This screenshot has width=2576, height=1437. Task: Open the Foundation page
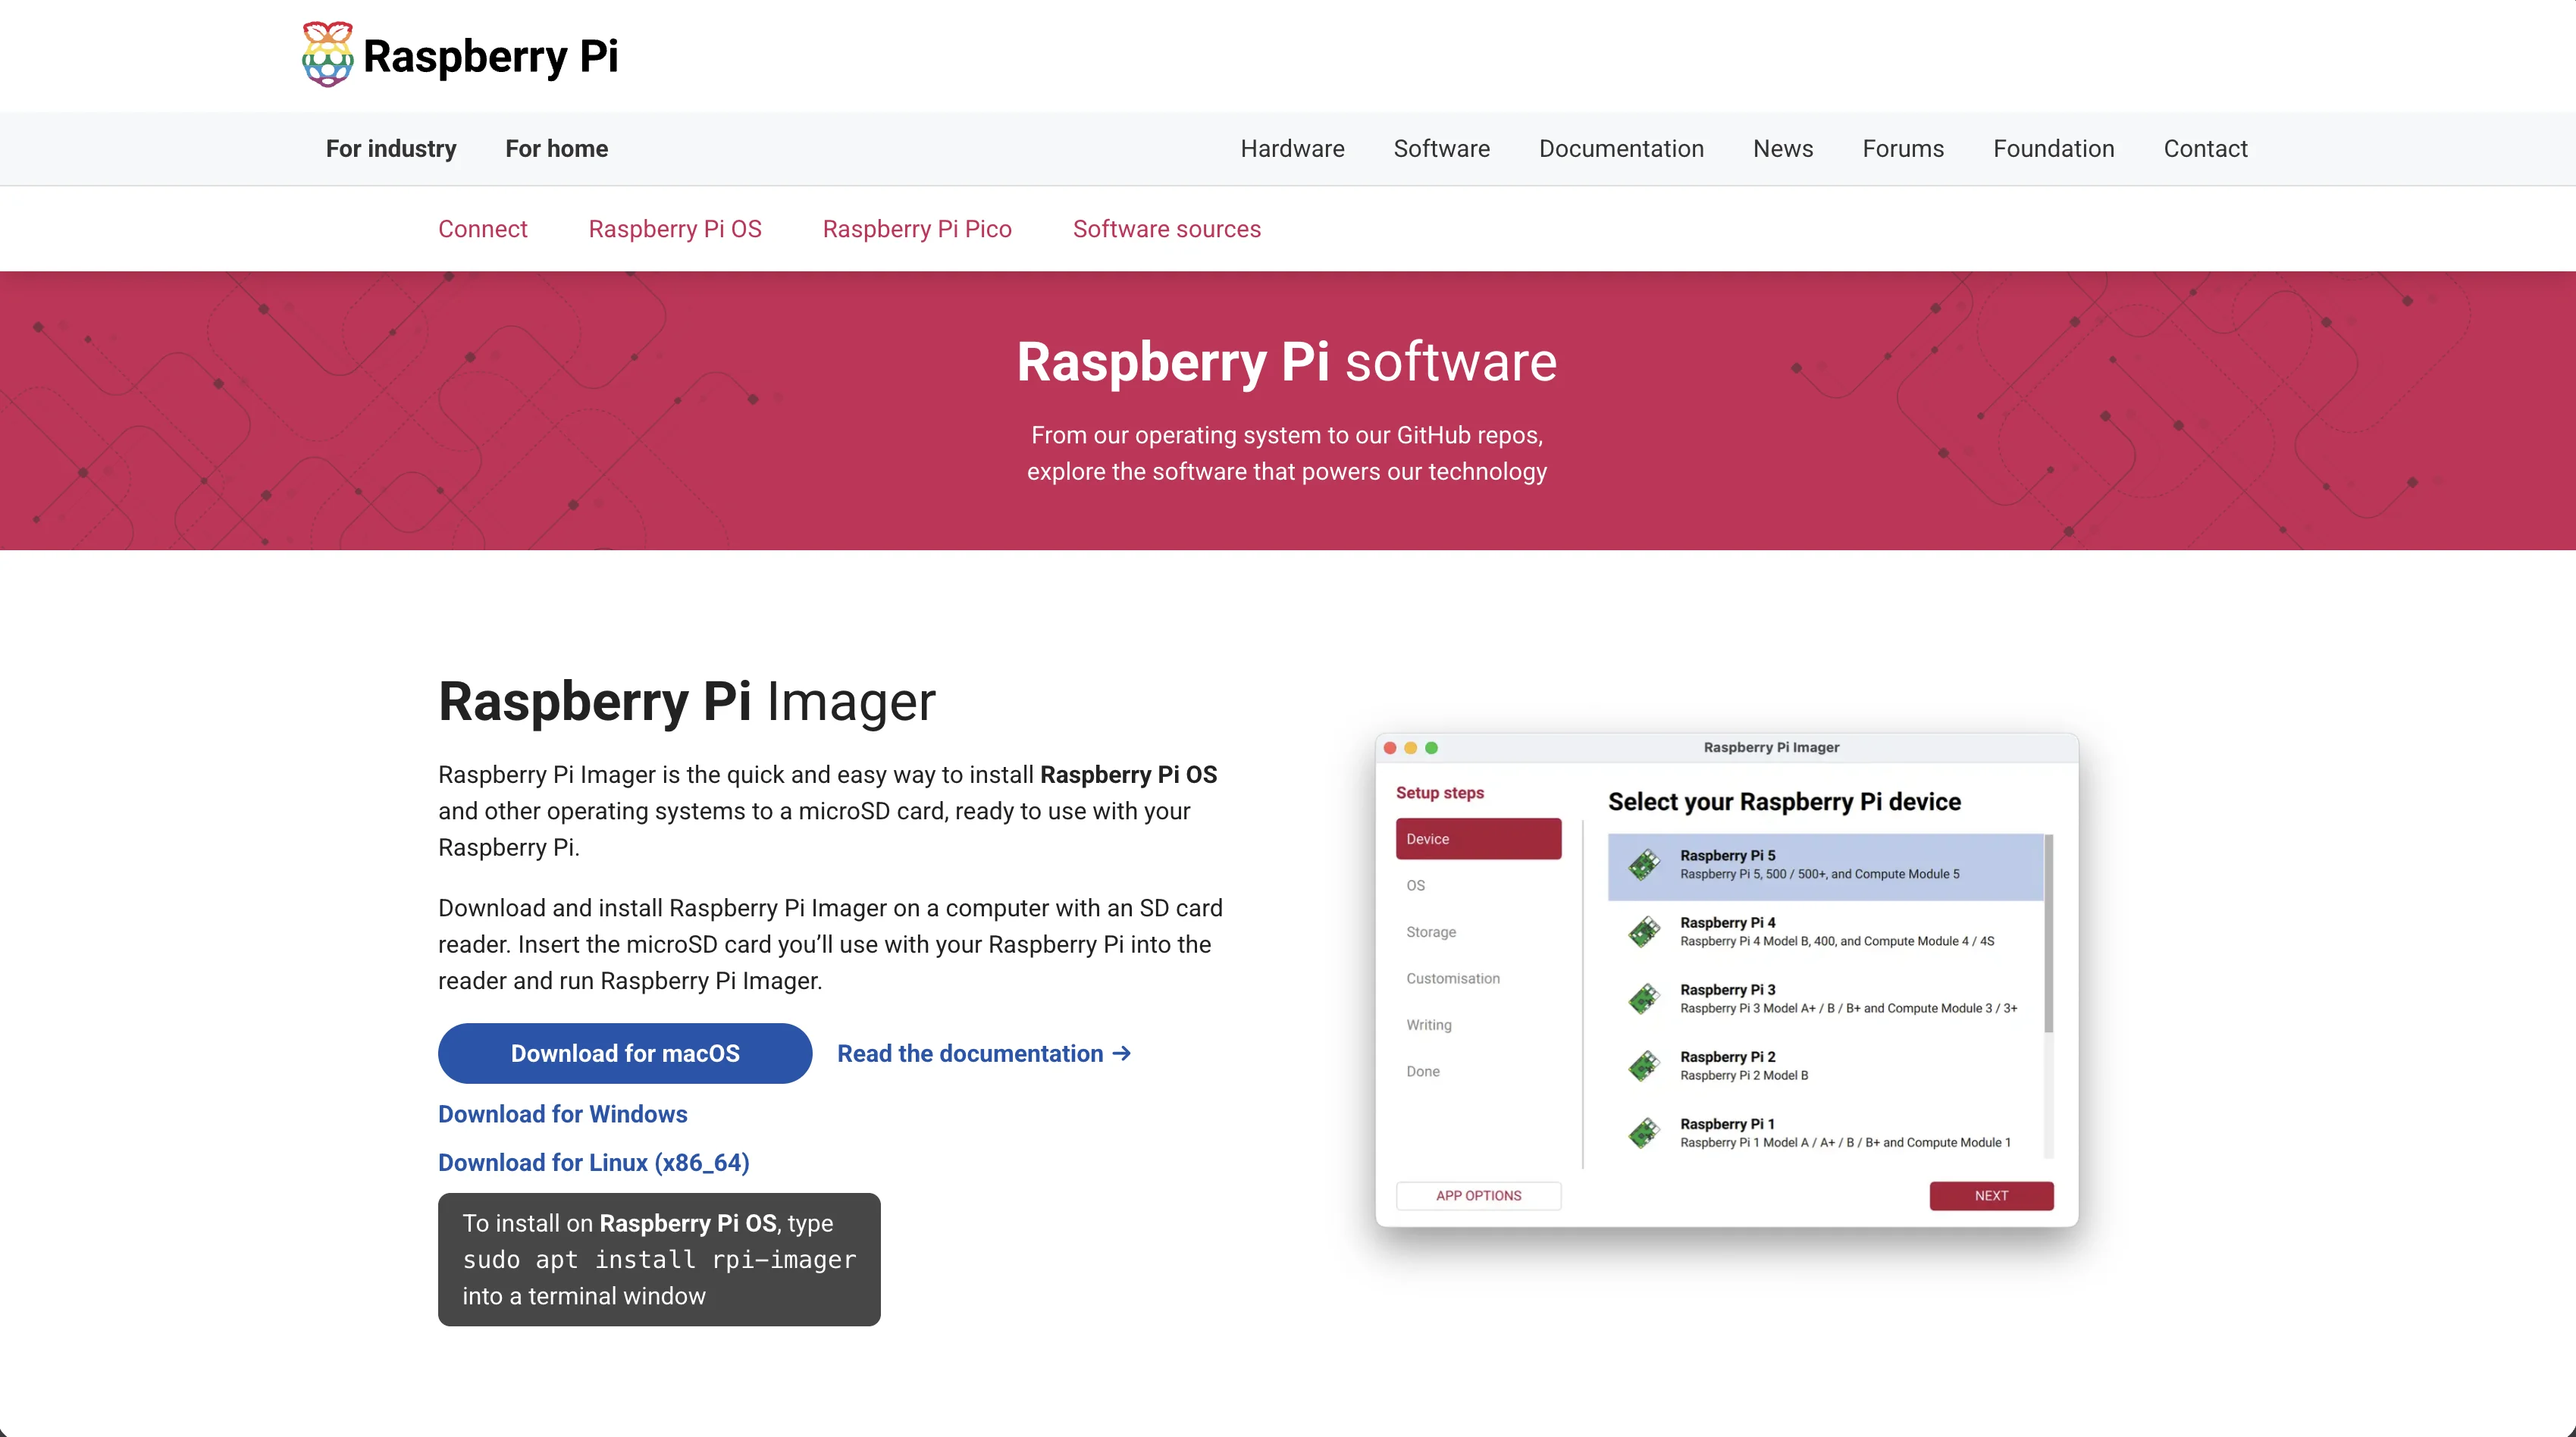(2054, 149)
